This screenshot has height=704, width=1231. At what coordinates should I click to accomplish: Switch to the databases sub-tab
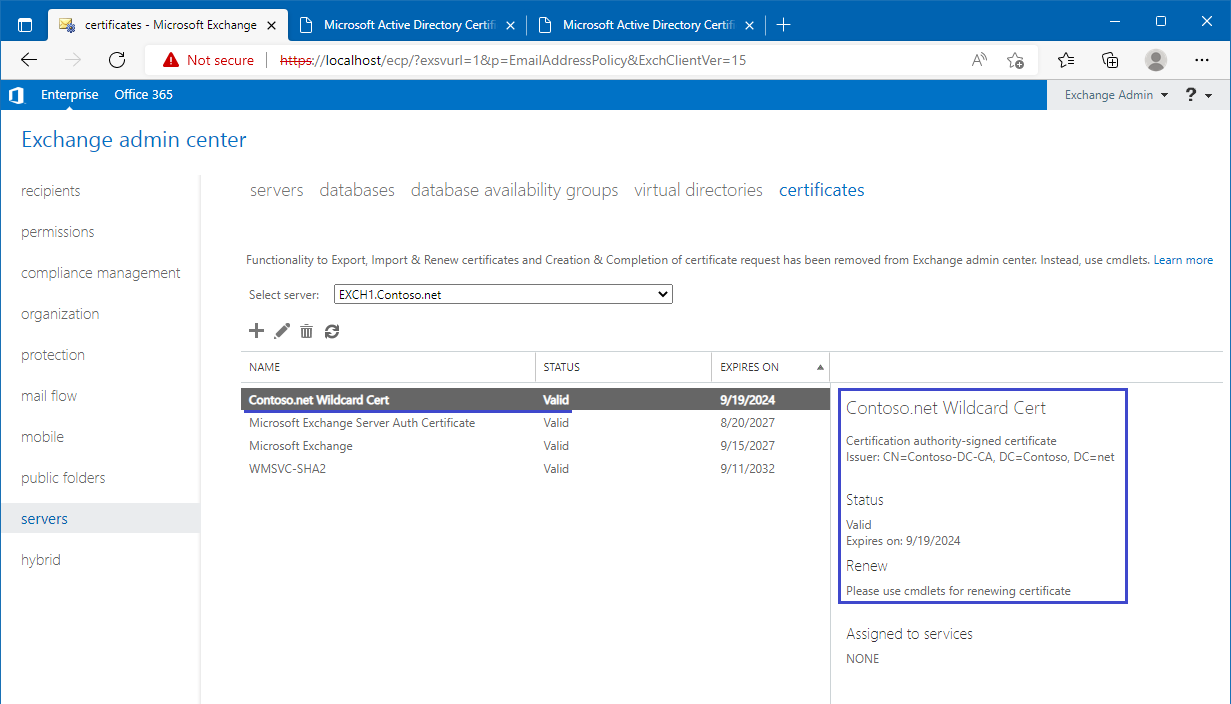(x=357, y=190)
